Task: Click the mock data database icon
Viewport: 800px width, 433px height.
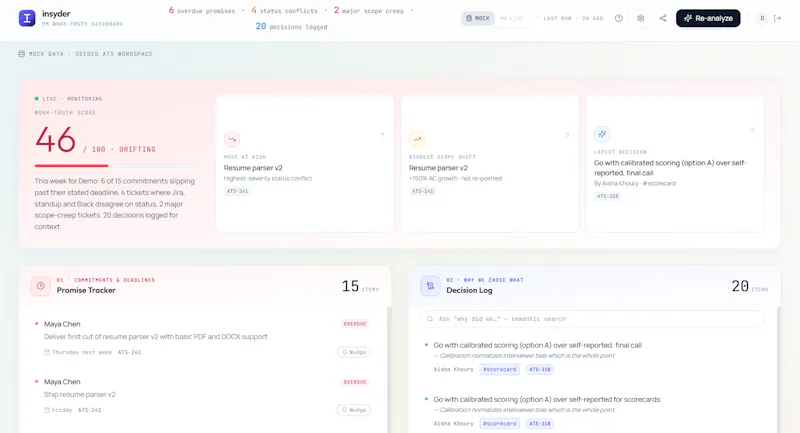Action: 21,54
